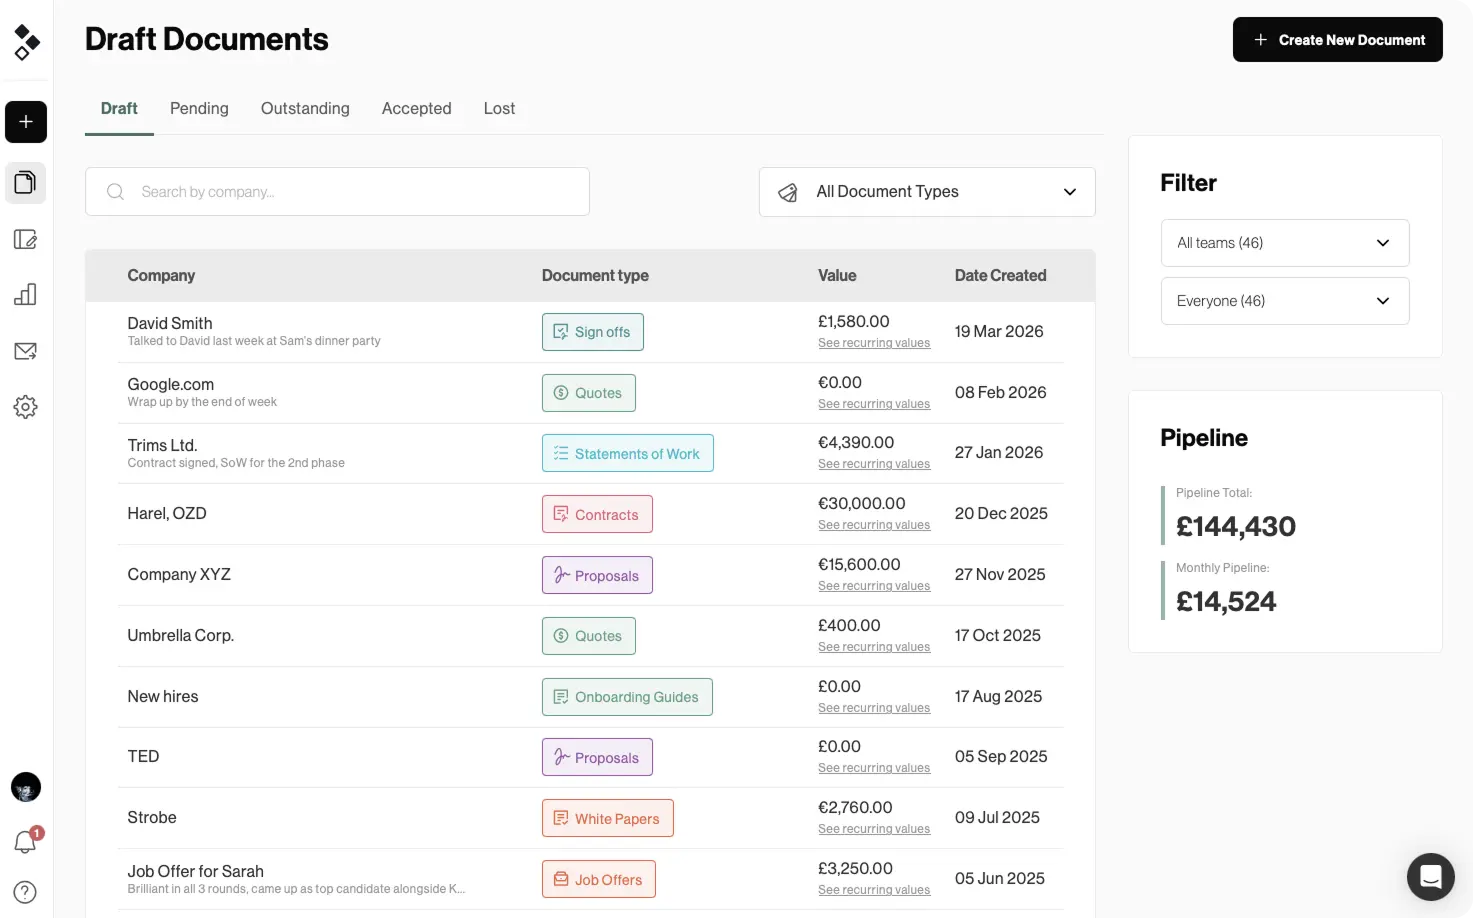Open the chat support bubble
The height and width of the screenshot is (918, 1473).
click(x=1430, y=877)
